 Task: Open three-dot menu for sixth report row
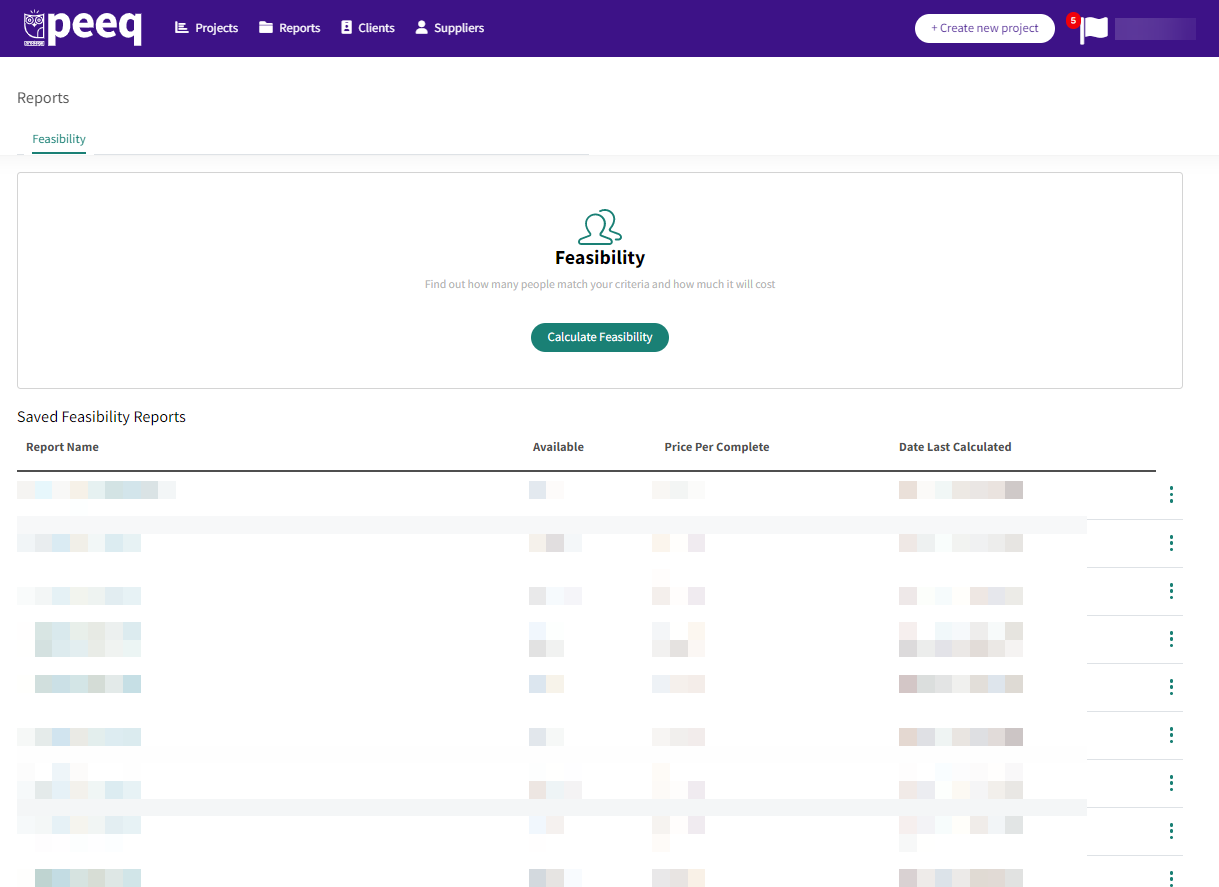(x=1171, y=735)
